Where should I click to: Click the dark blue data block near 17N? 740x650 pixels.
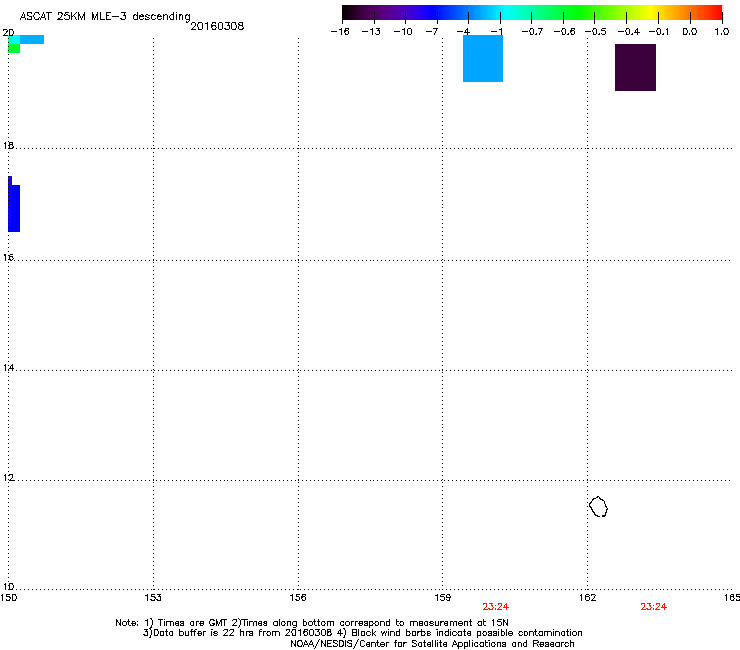coord(14,204)
